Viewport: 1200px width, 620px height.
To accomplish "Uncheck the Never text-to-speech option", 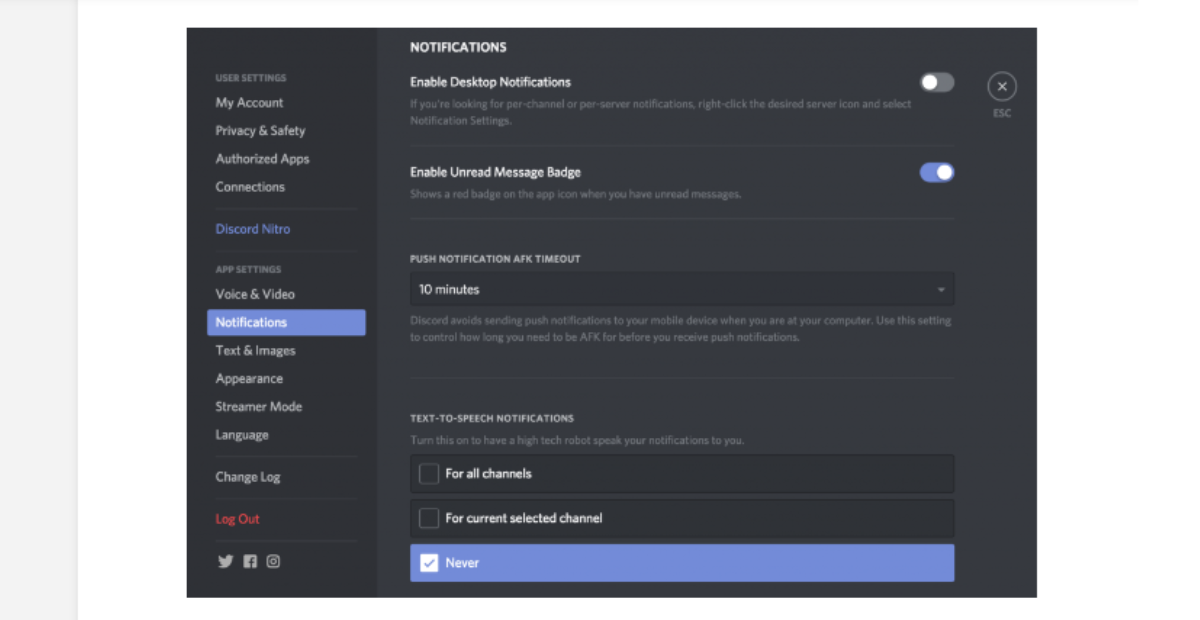I will tap(429, 563).
